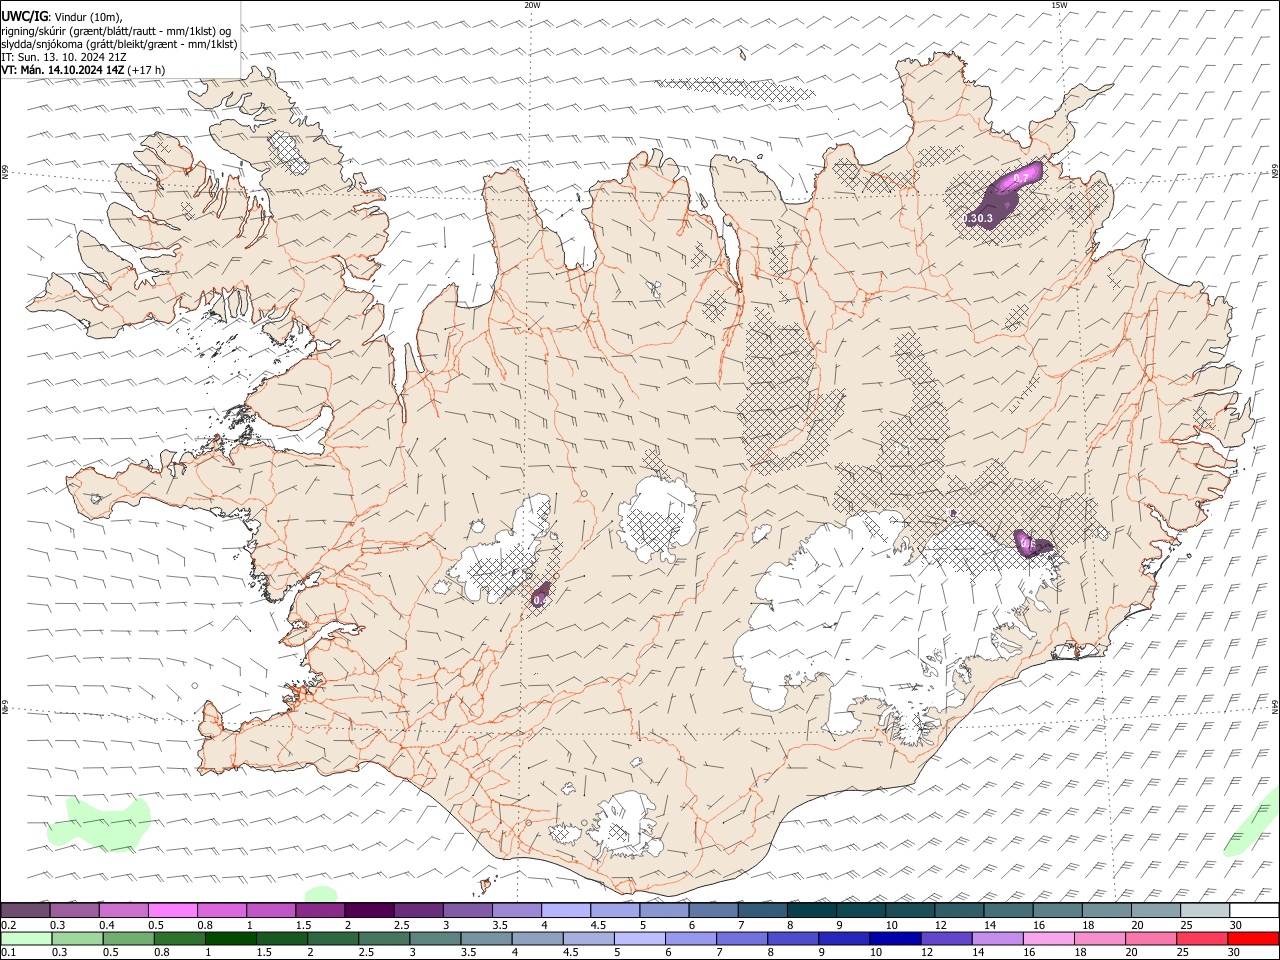Click the 'VT: Mán. 14.10.2024 14Z (+17 h)' line
This screenshot has height=960, width=1280.
(84, 70)
